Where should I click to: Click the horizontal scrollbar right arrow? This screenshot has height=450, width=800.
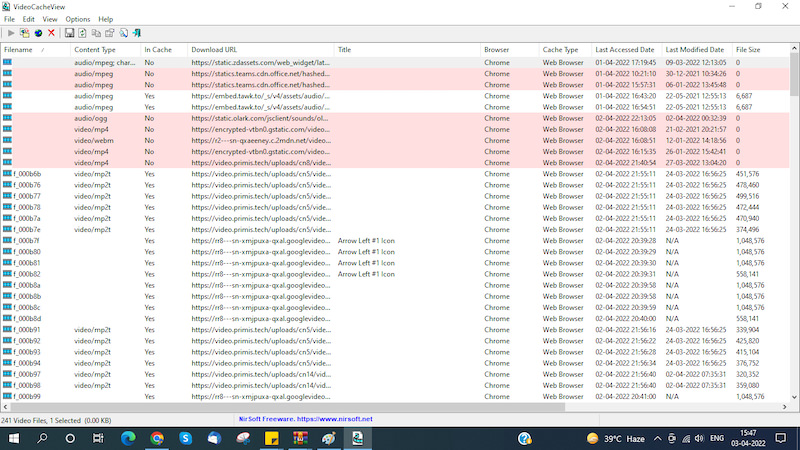(x=785, y=407)
